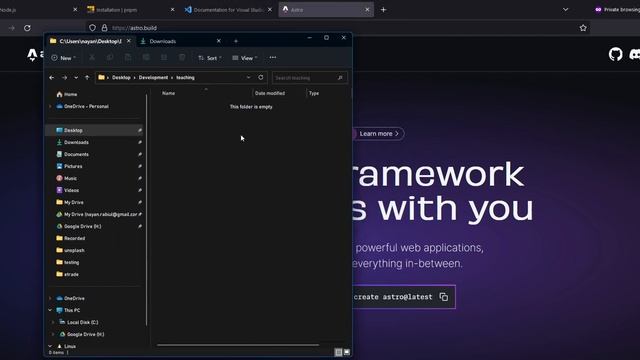Go forward with Explorer forward arrow

pos(64,78)
